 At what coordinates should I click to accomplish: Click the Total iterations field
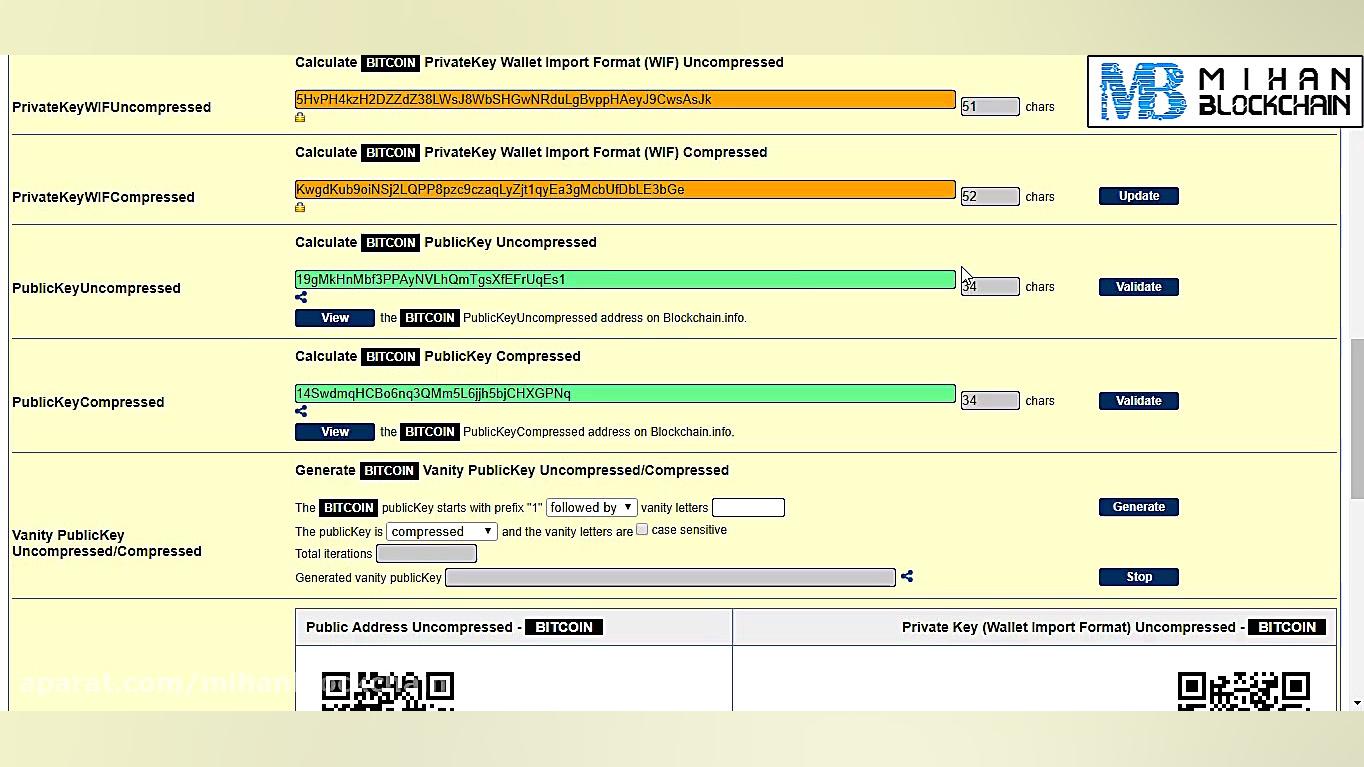tap(426, 553)
